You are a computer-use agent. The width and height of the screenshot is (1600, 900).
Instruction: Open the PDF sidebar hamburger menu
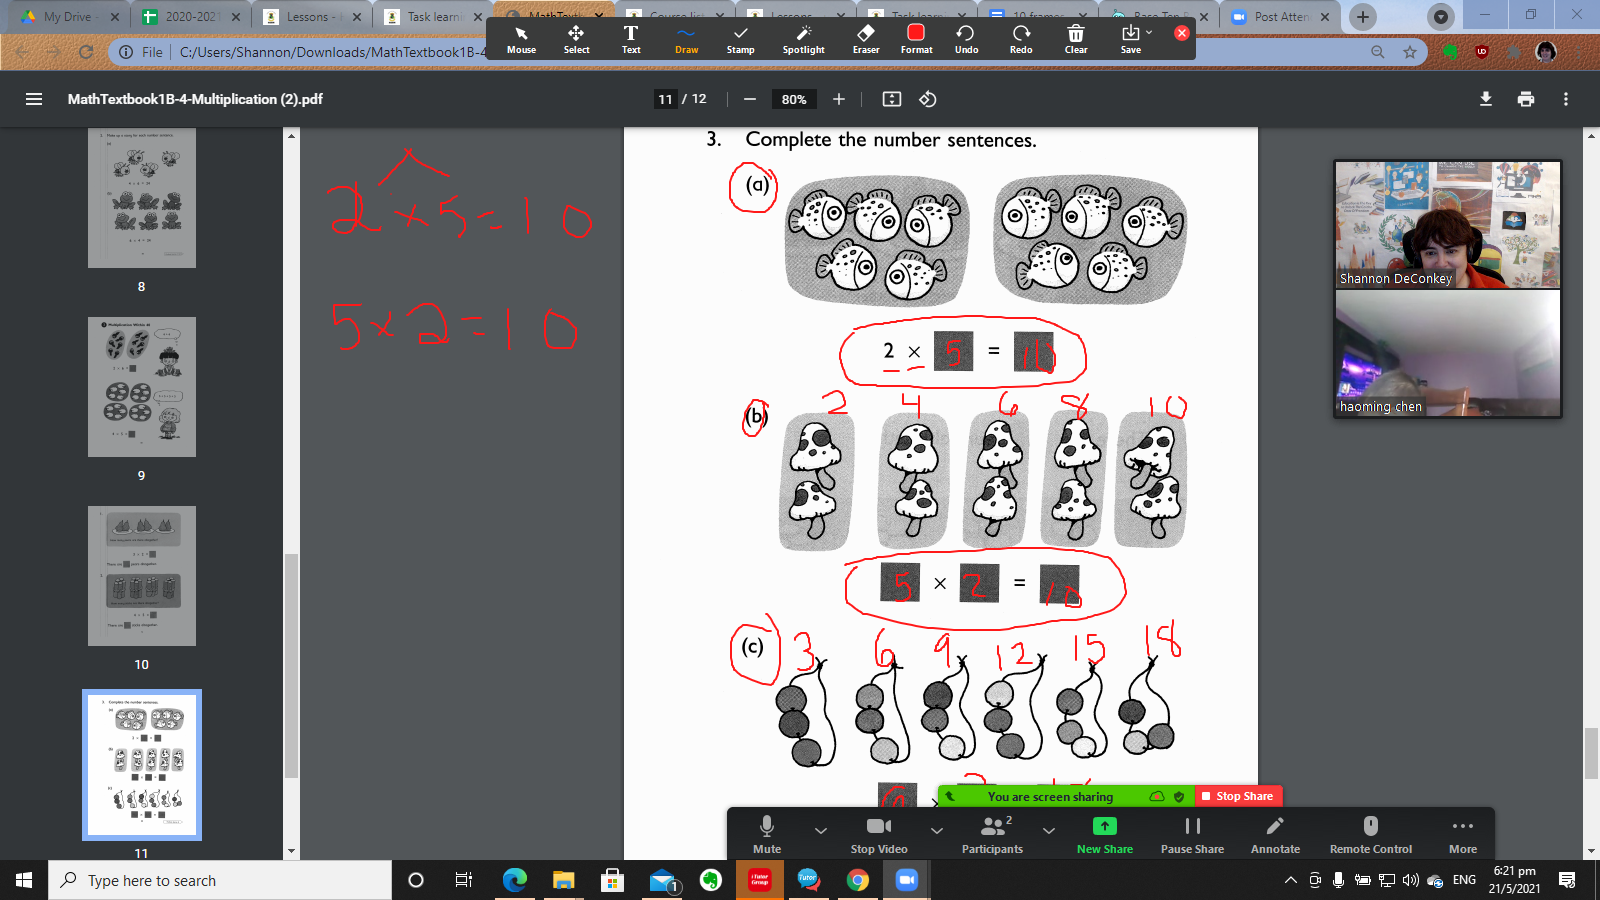point(34,99)
